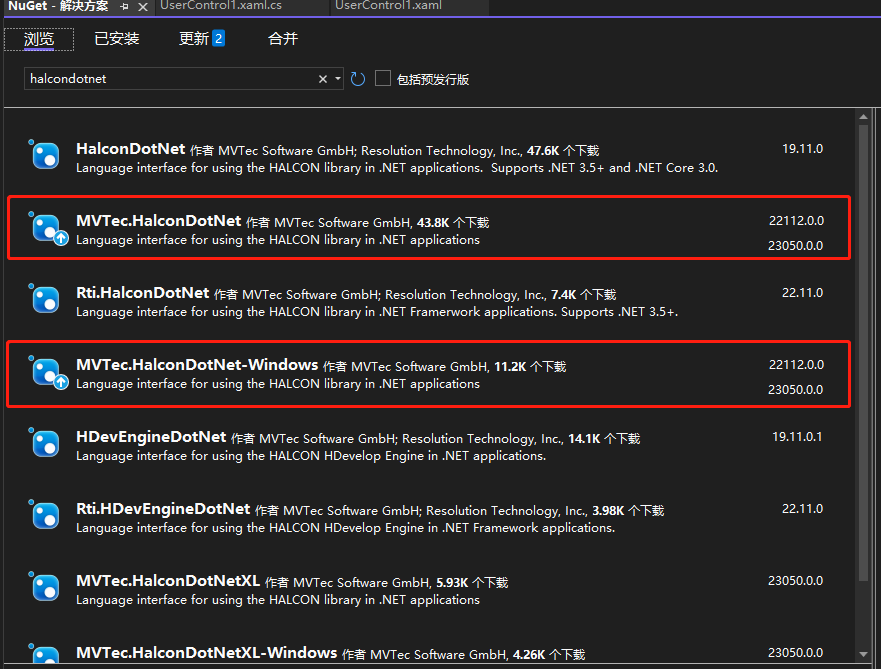The height and width of the screenshot is (669, 881).
Task: Close the NuGet solution tab
Action: coord(143,7)
